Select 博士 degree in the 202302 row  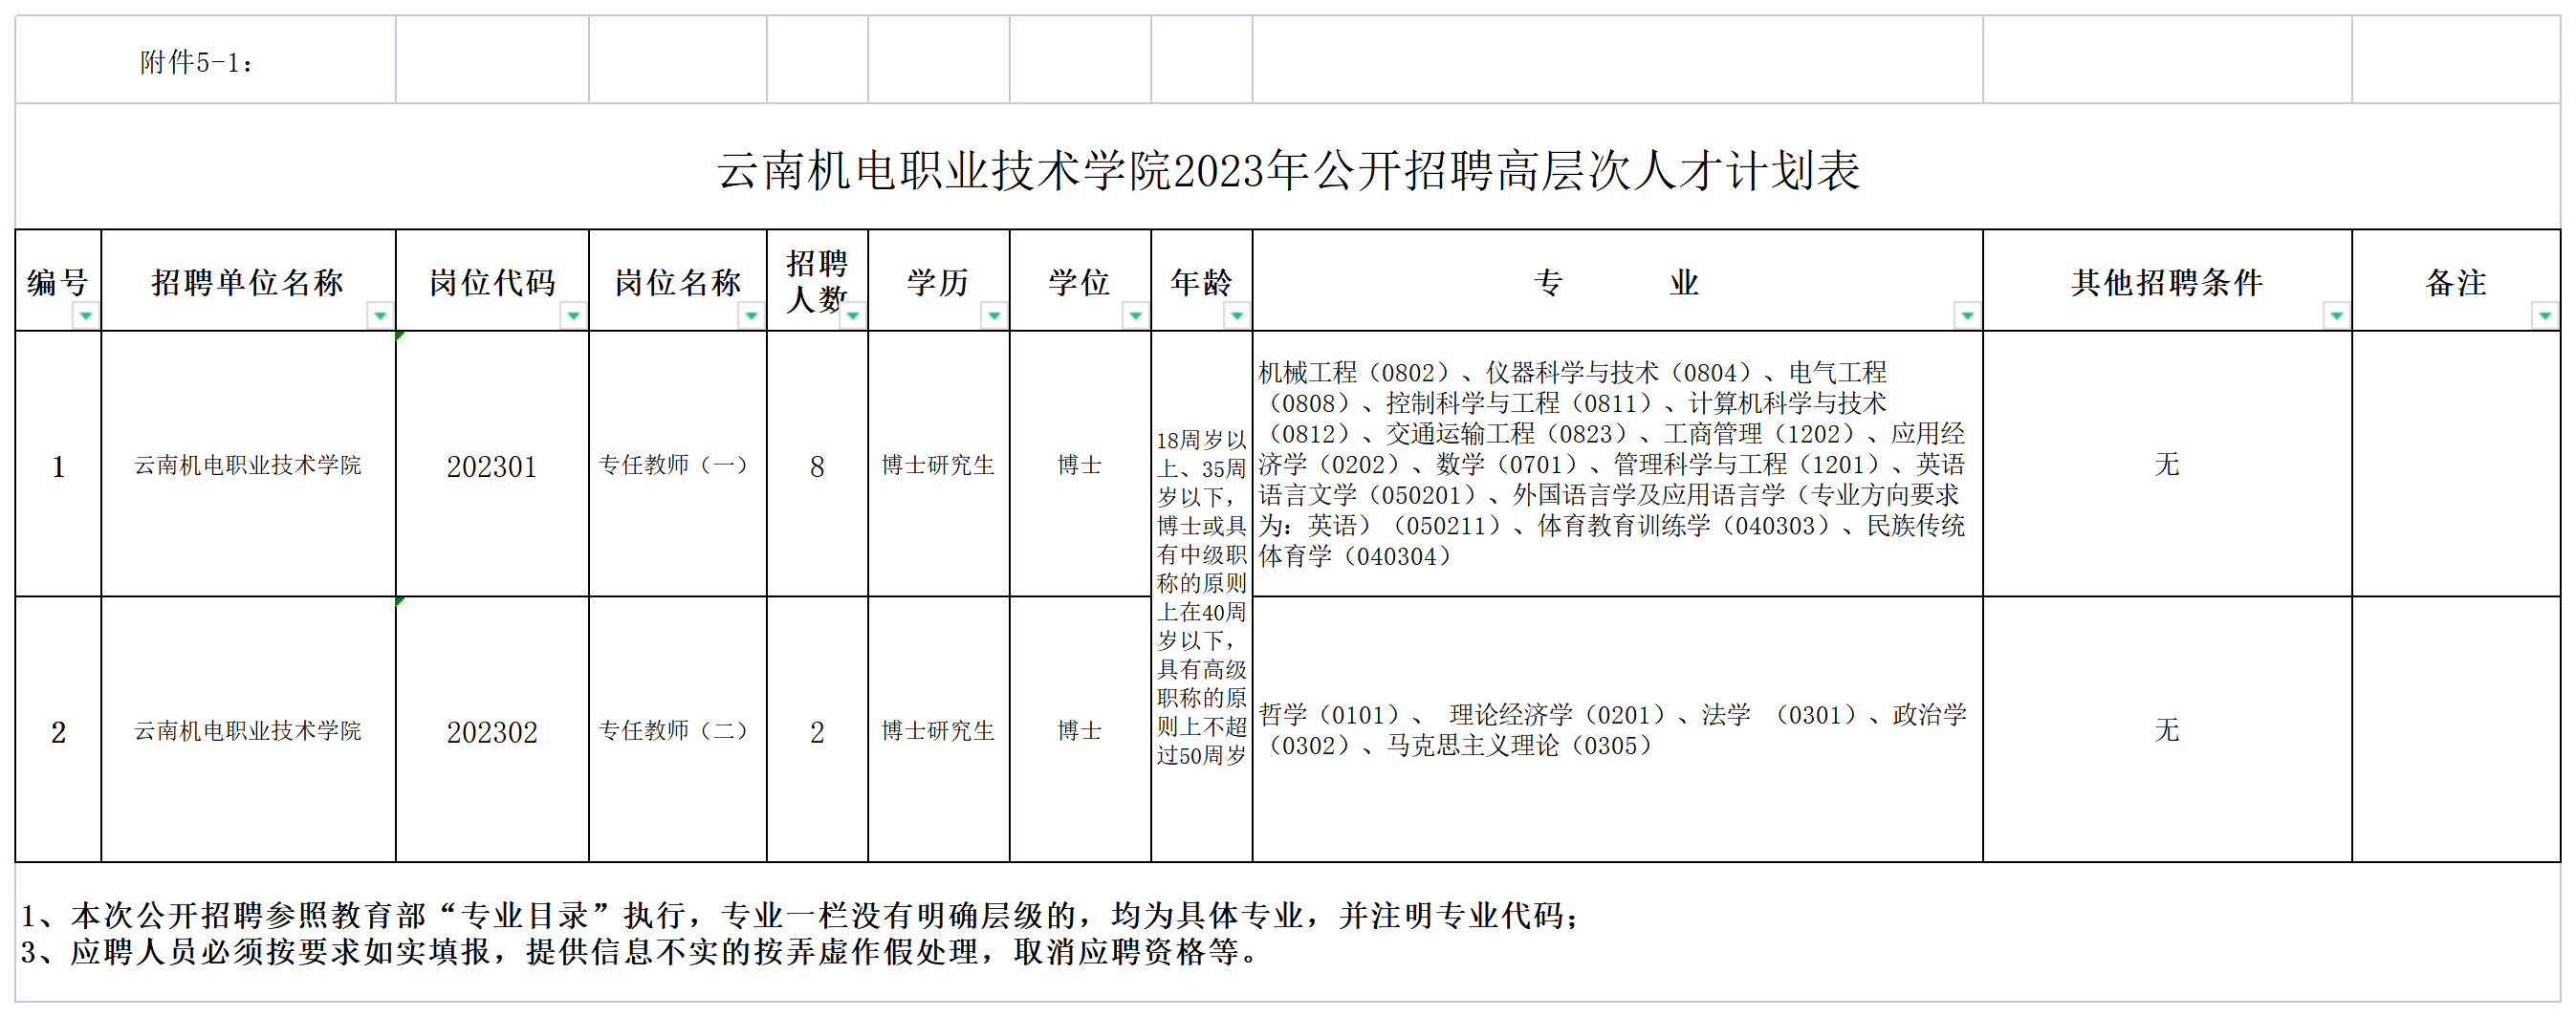click(1080, 730)
